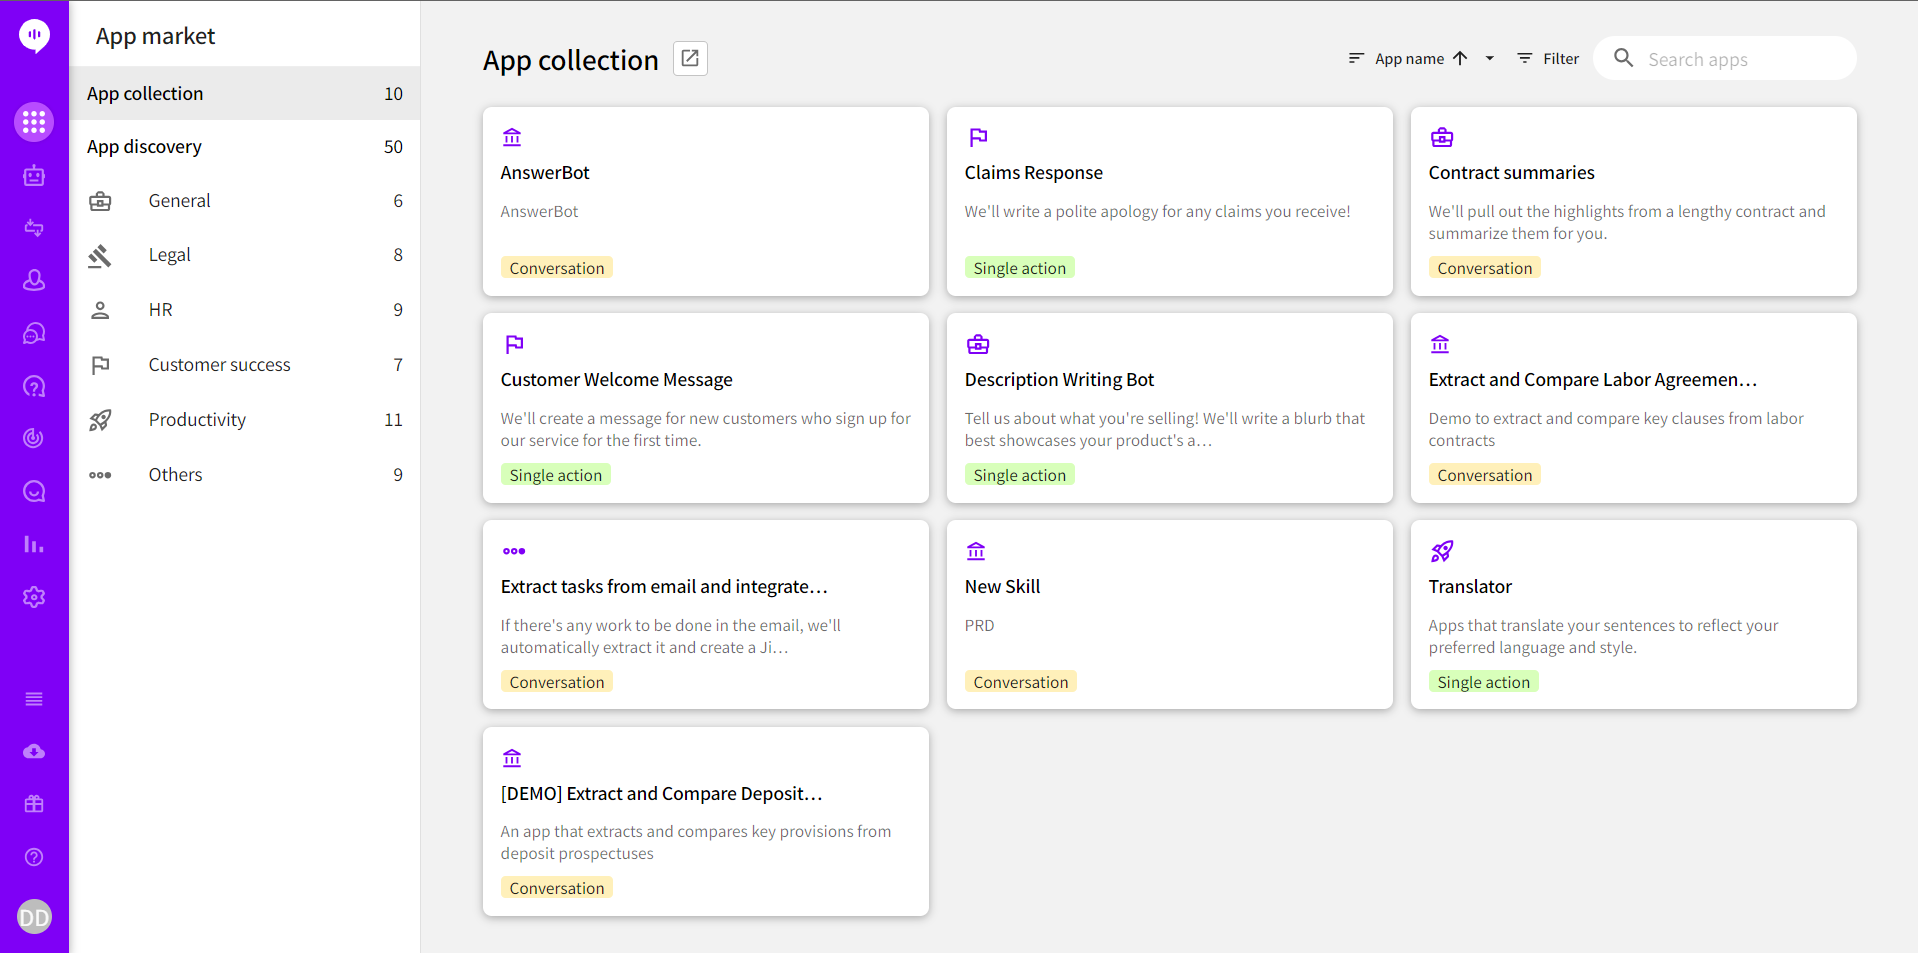This screenshot has height=953, width=1918.
Task: Open the settings gear icon in sidebar
Action: coord(34,597)
